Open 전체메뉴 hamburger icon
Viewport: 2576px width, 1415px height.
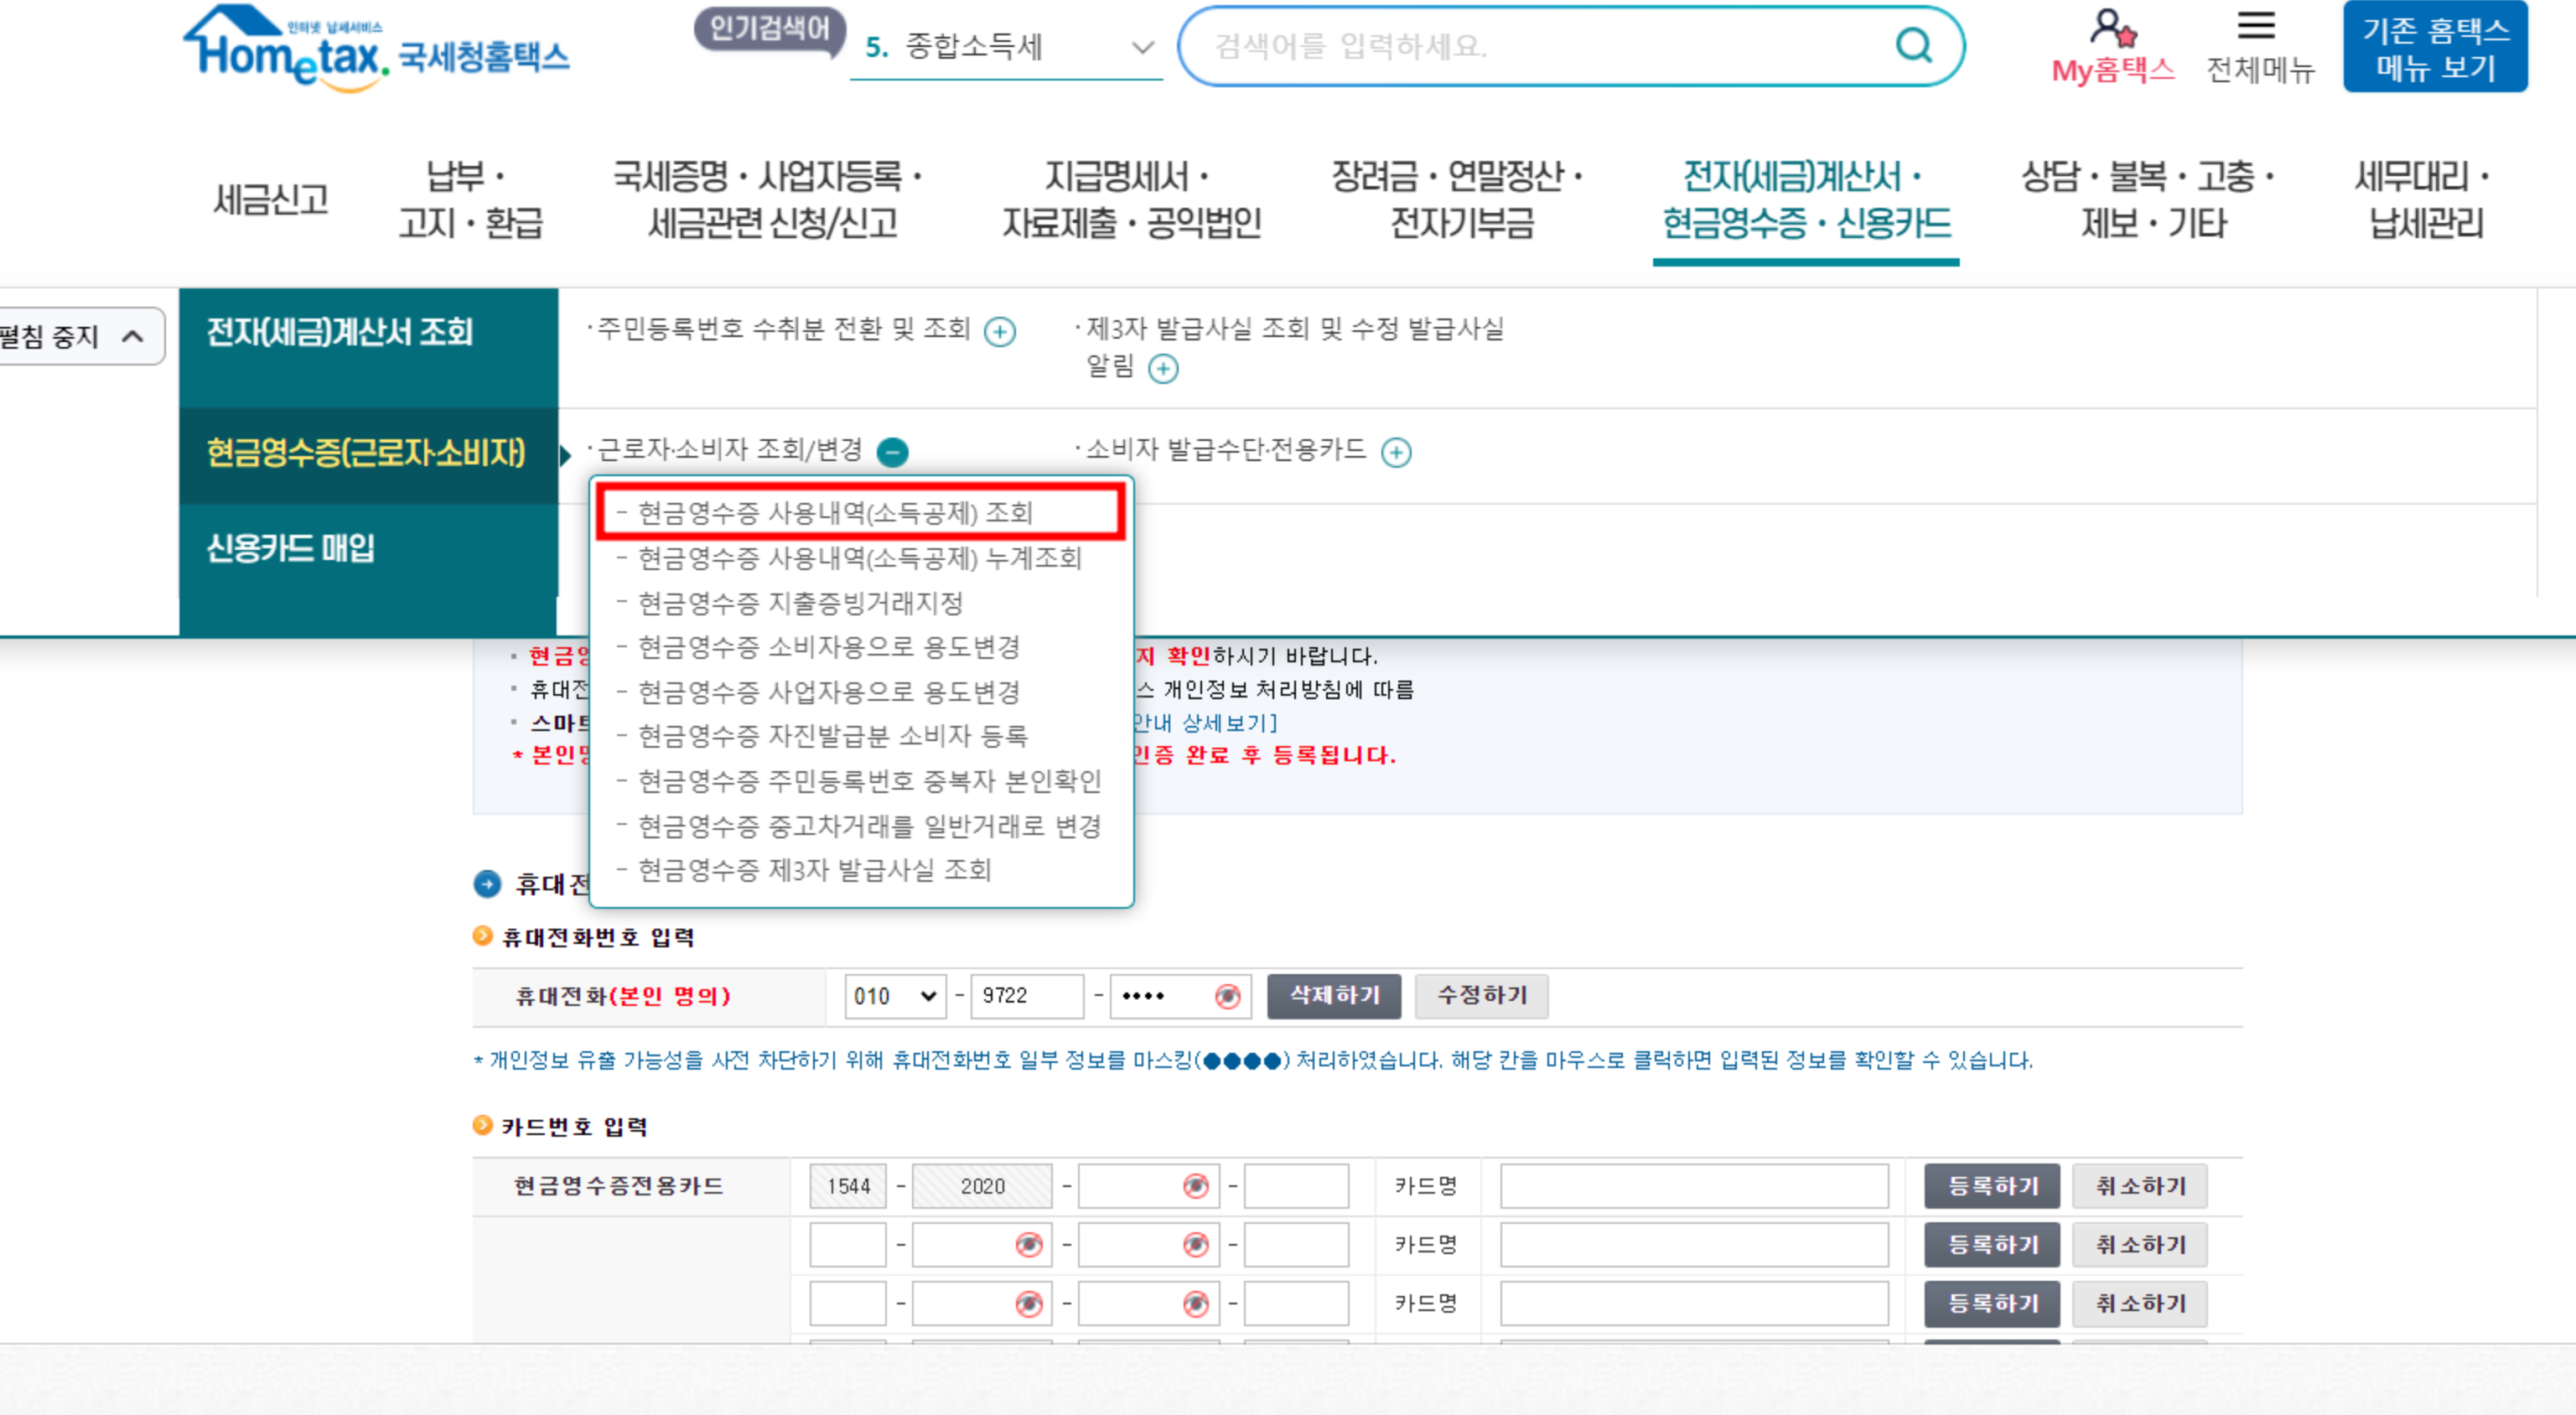[x=2256, y=26]
